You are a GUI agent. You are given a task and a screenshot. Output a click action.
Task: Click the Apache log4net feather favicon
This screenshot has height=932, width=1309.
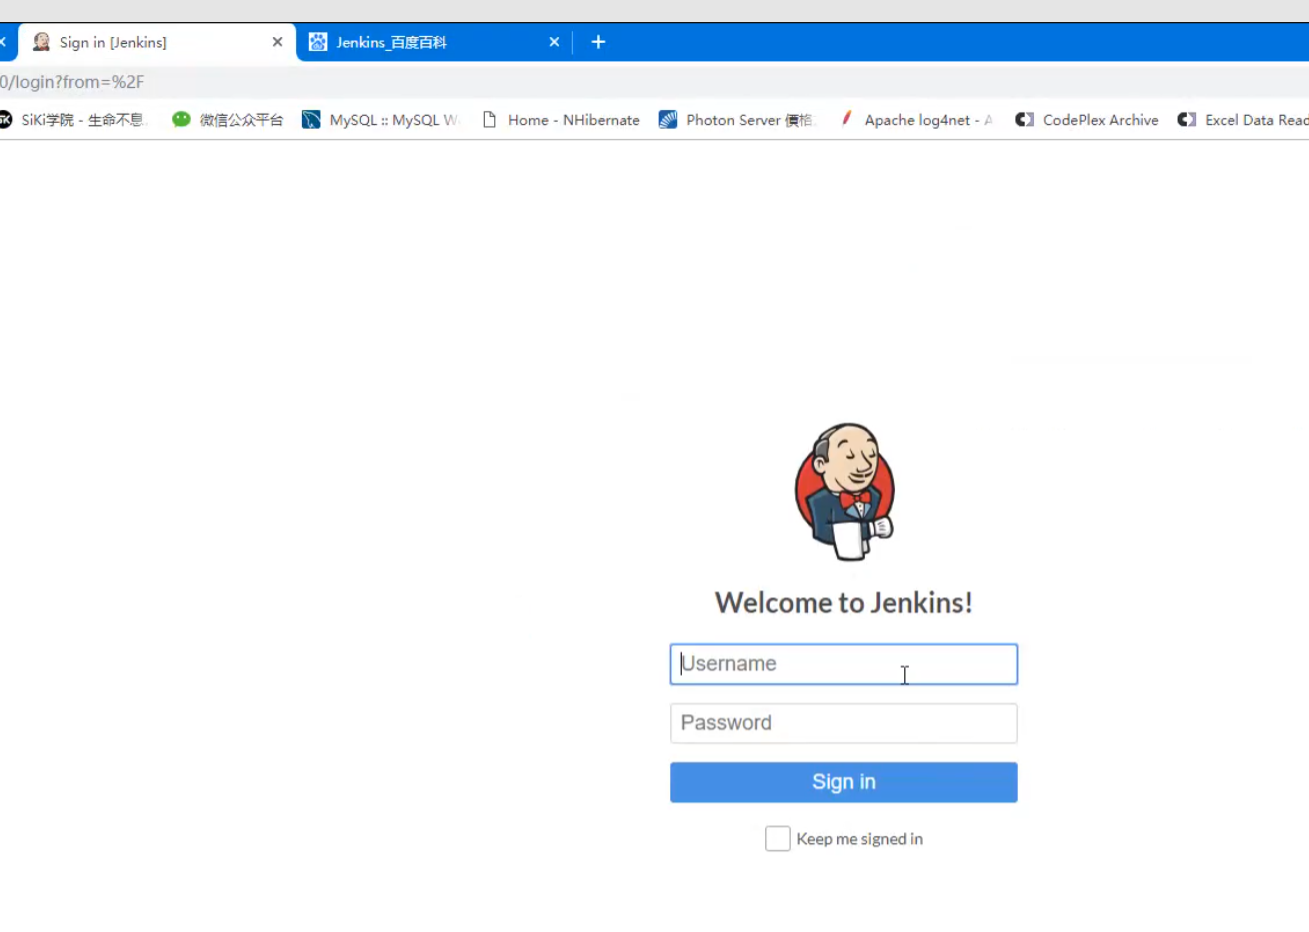pos(846,119)
